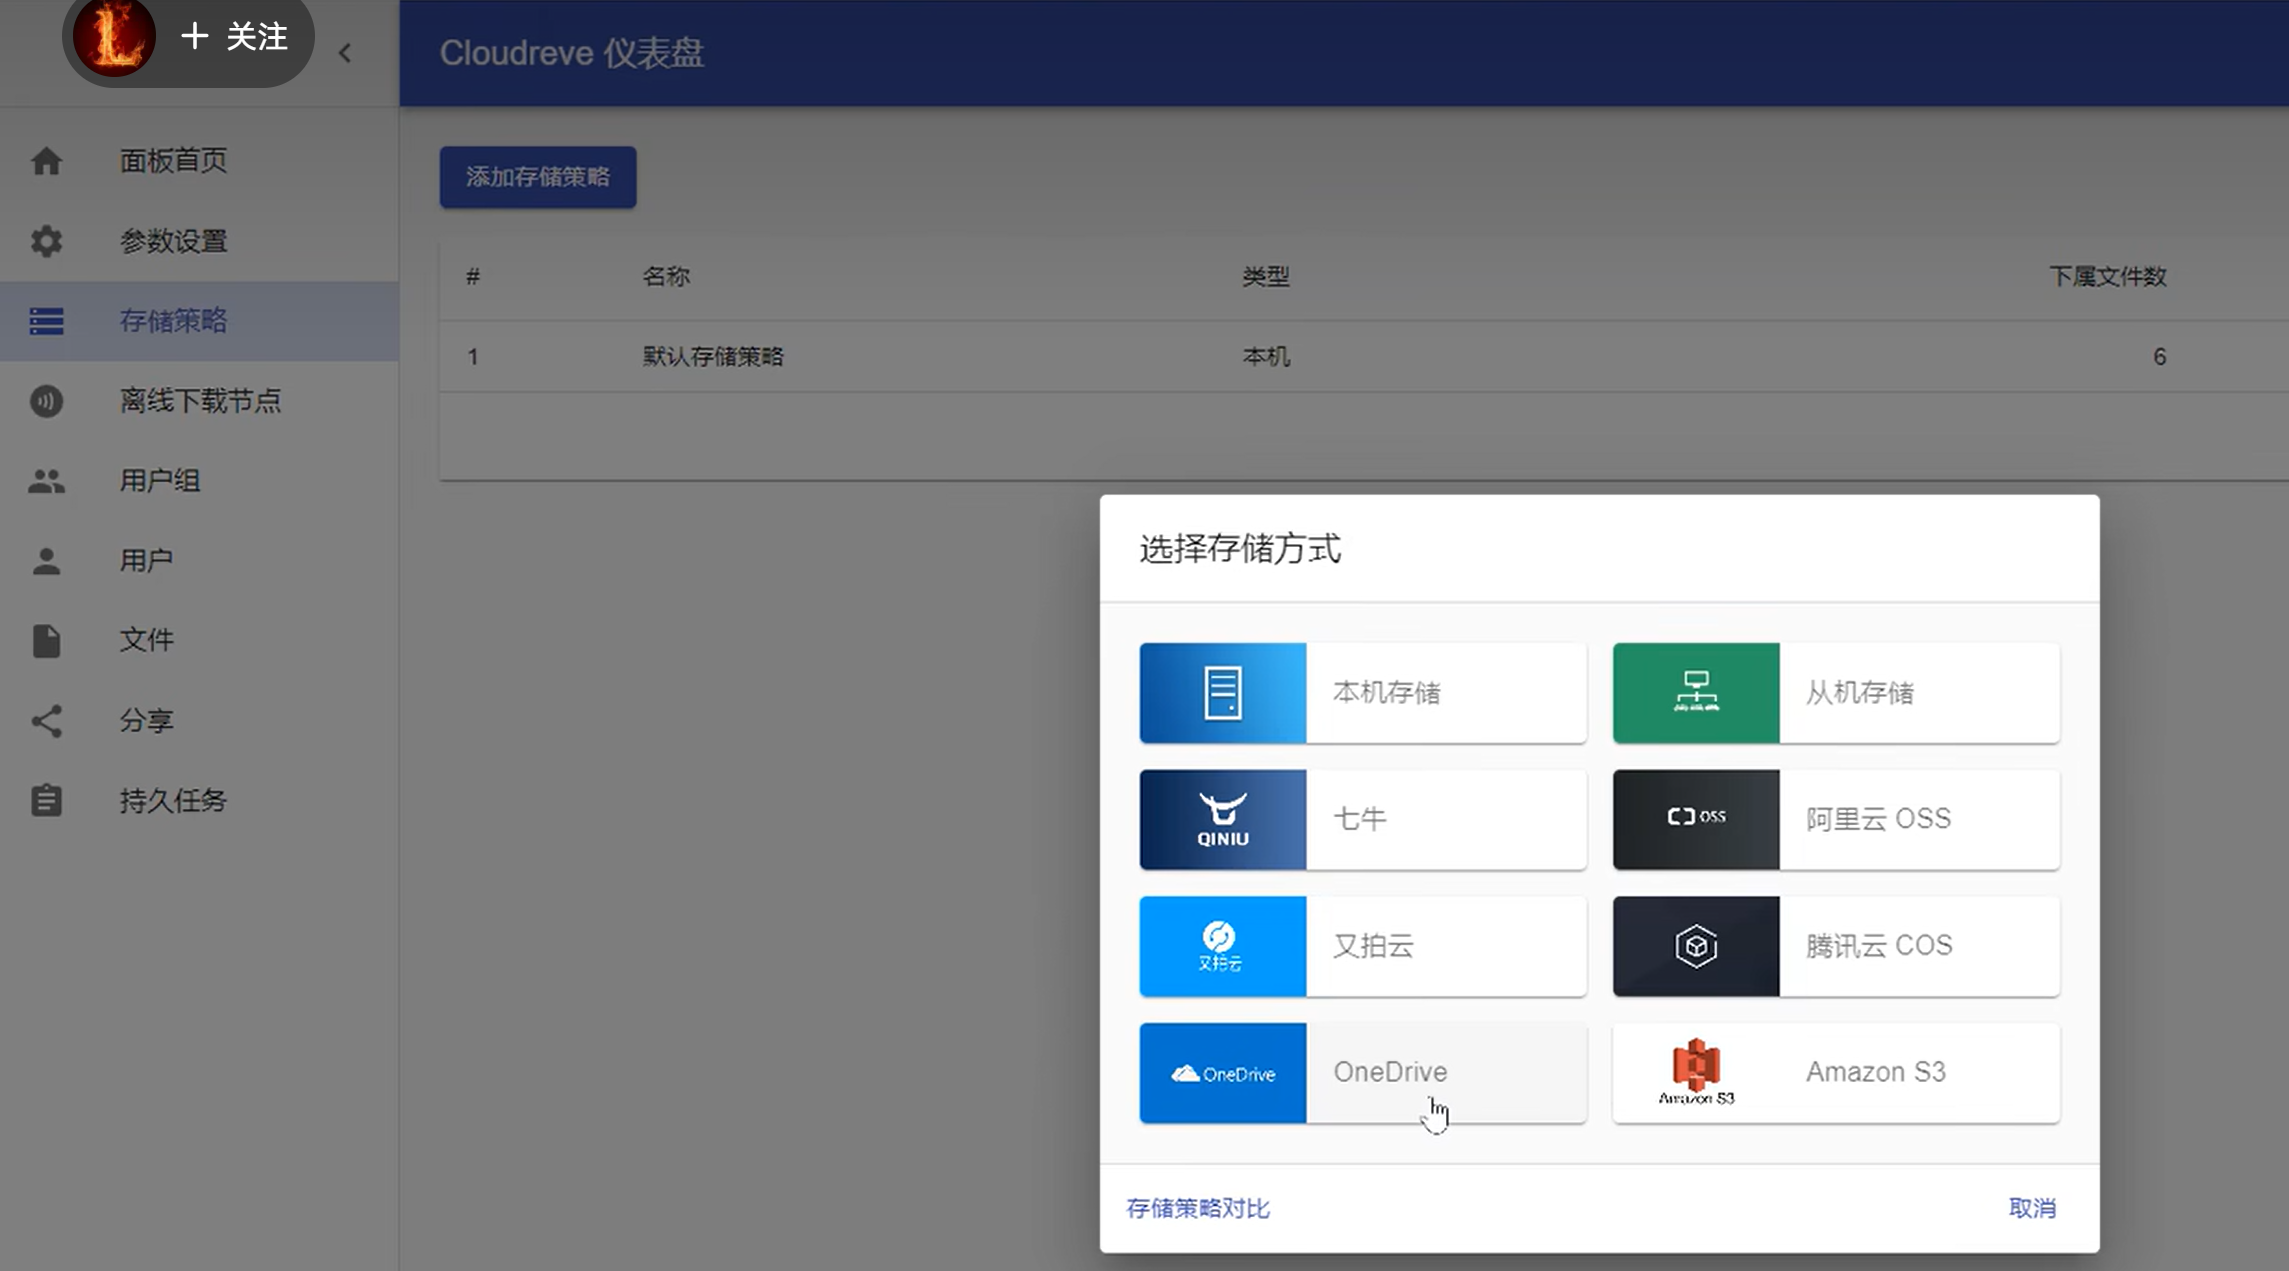Click the single user icon

(x=46, y=561)
